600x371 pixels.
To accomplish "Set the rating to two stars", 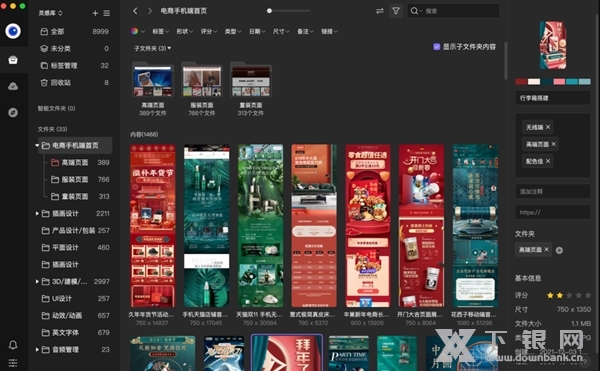I will point(560,295).
